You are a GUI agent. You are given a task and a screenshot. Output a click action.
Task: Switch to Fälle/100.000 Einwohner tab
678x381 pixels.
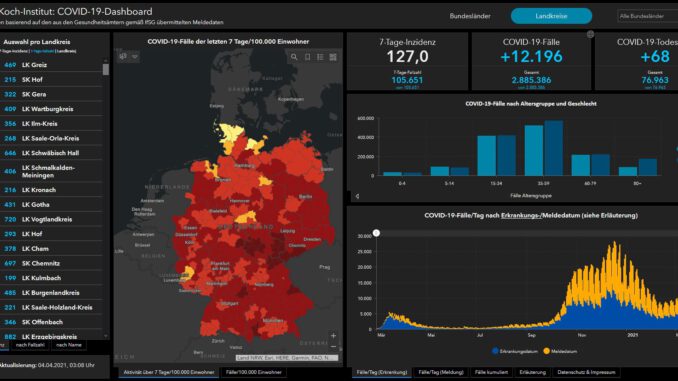pyautogui.click(x=254, y=372)
